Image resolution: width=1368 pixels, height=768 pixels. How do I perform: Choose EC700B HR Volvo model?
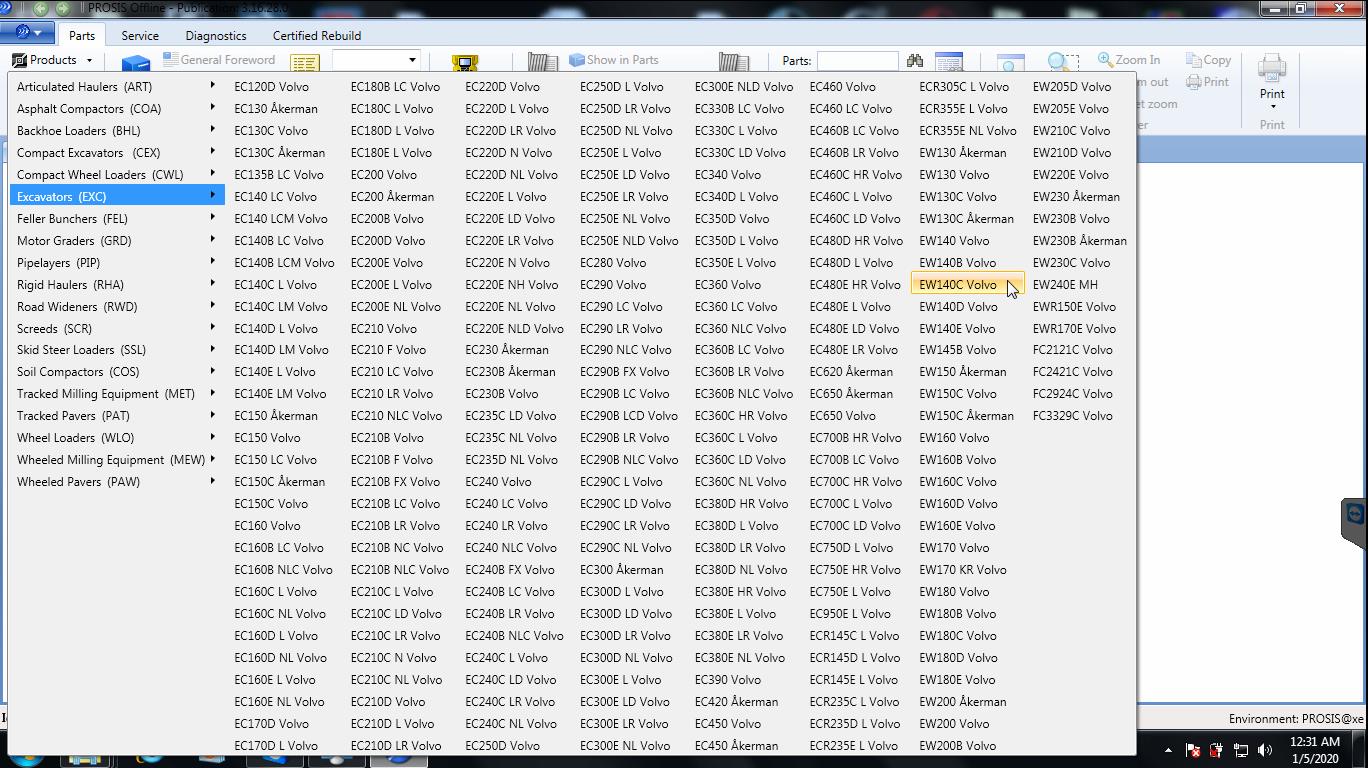click(855, 438)
